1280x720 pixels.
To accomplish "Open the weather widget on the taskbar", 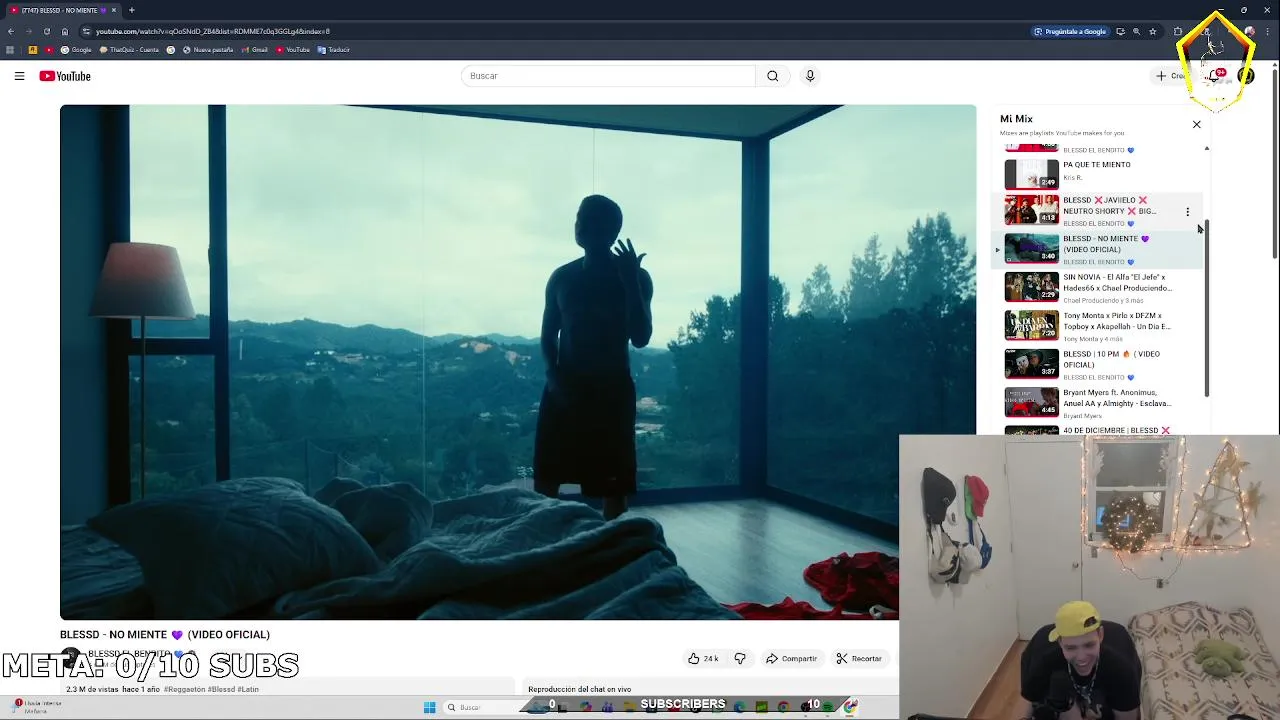I will 35,707.
